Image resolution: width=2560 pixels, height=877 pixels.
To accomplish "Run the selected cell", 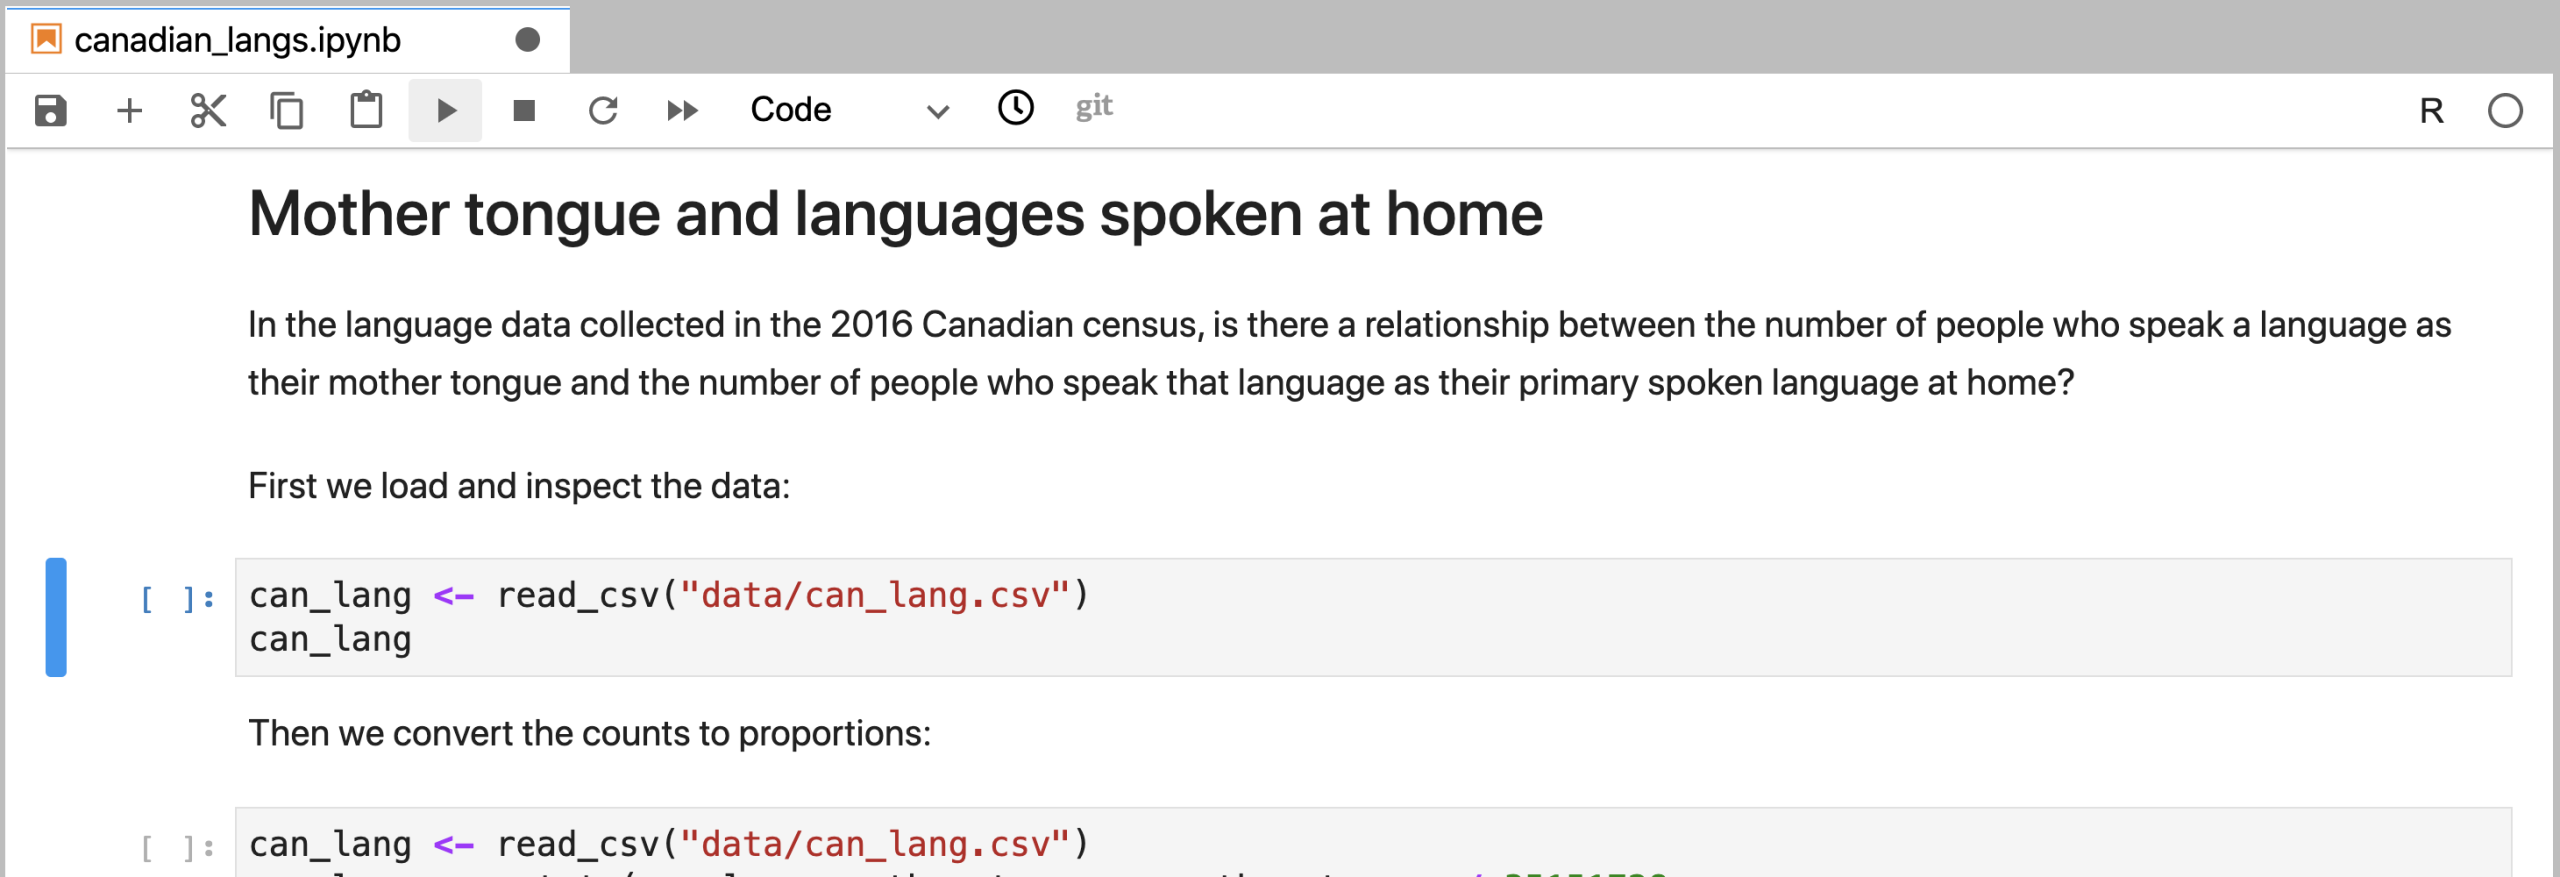I will 446,110.
